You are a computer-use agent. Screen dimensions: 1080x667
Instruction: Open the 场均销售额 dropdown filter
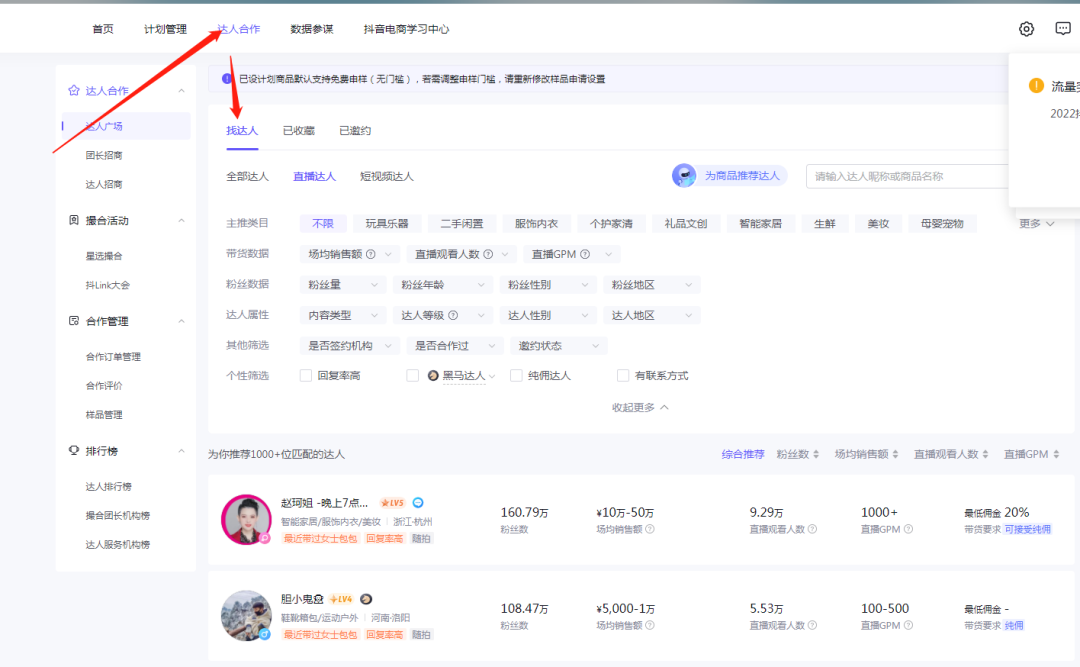(350, 254)
